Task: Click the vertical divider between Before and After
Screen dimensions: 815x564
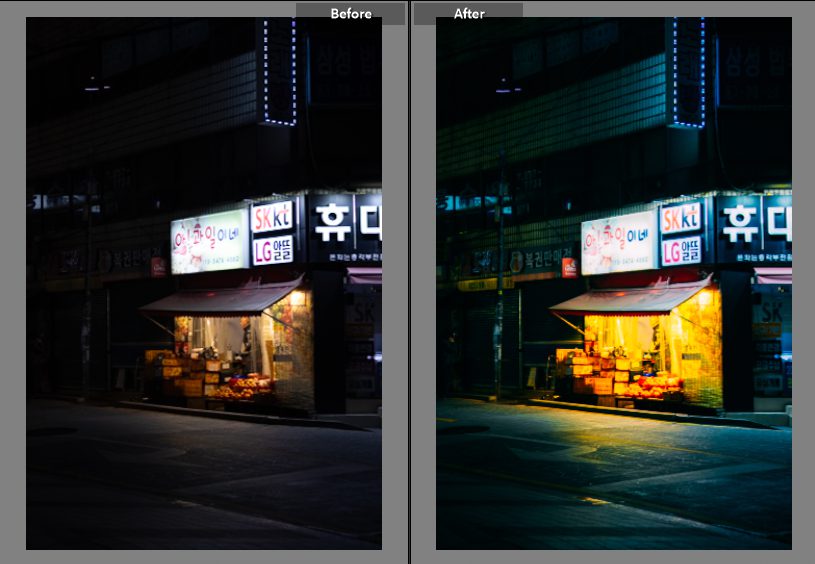Action: coord(410,282)
